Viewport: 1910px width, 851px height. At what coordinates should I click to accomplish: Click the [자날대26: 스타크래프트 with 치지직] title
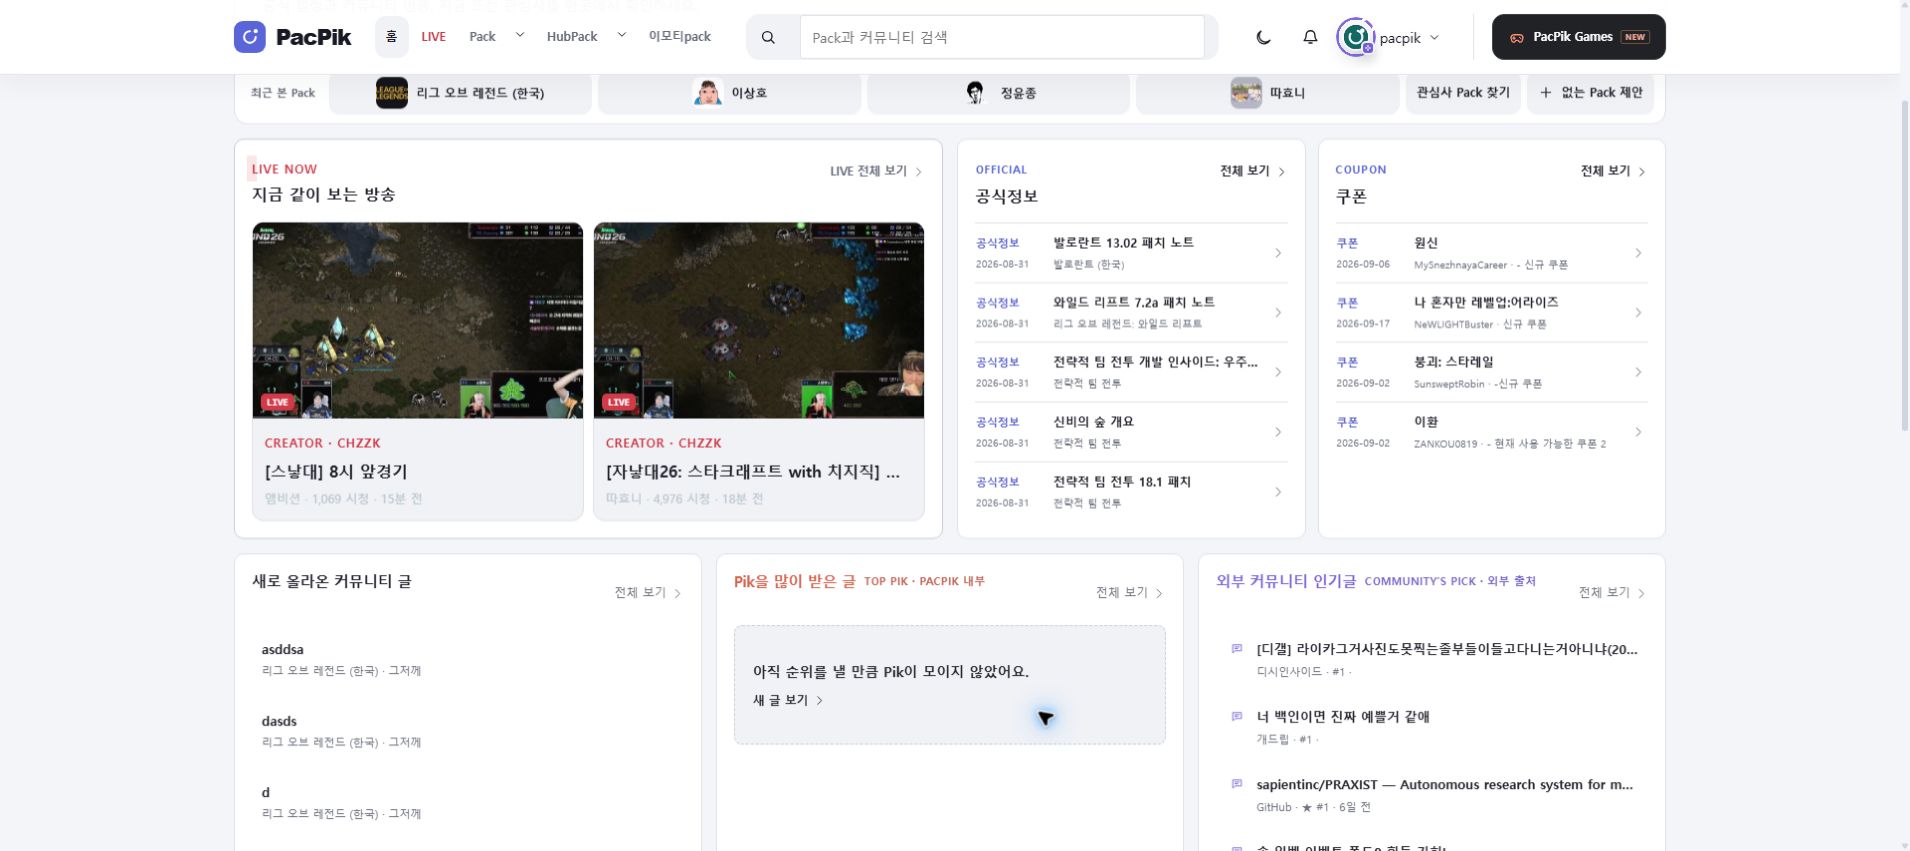coord(753,471)
